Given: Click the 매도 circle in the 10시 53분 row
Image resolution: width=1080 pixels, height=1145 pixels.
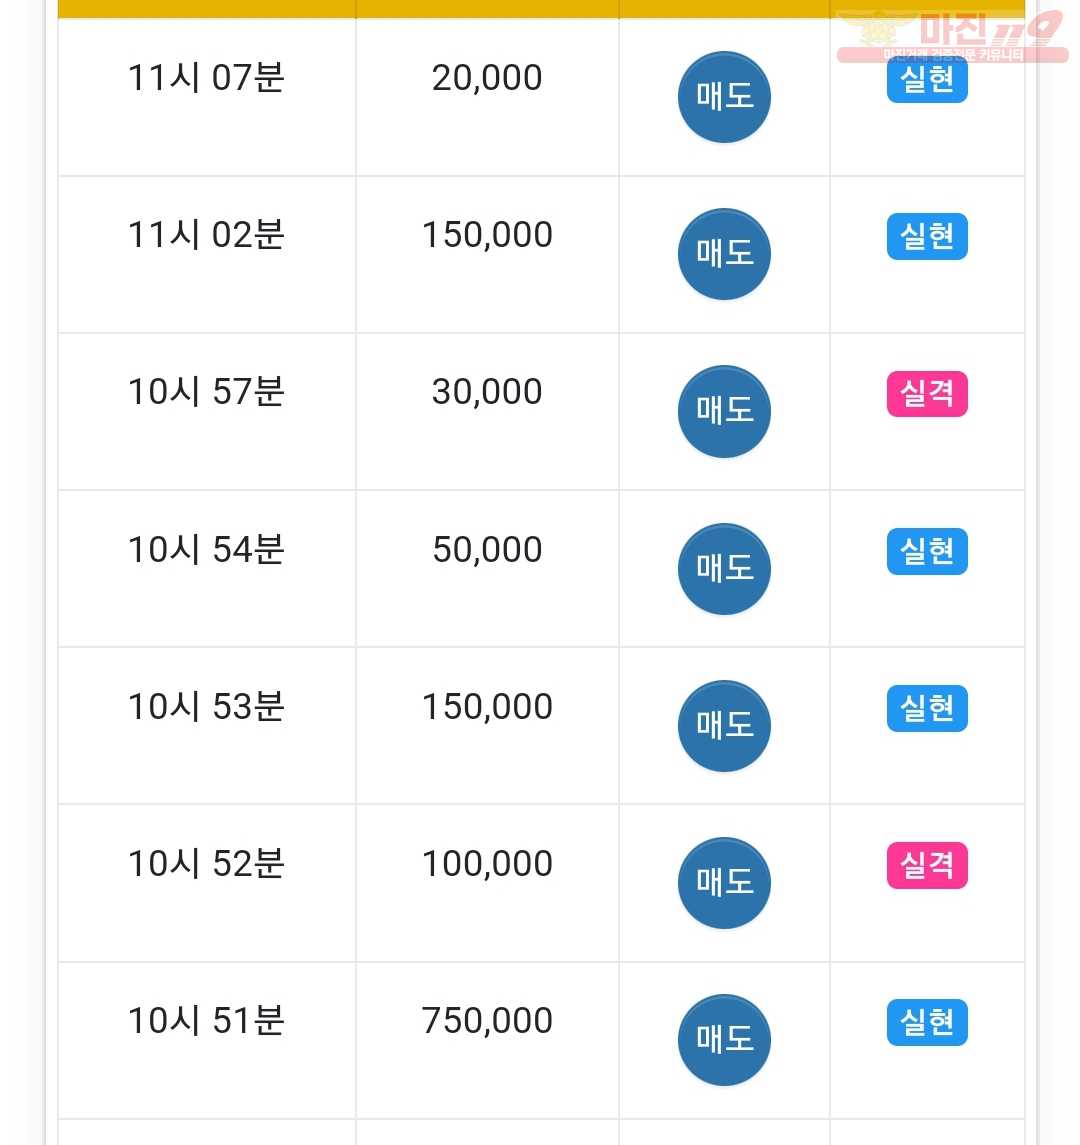Looking at the screenshot, I should coord(724,726).
